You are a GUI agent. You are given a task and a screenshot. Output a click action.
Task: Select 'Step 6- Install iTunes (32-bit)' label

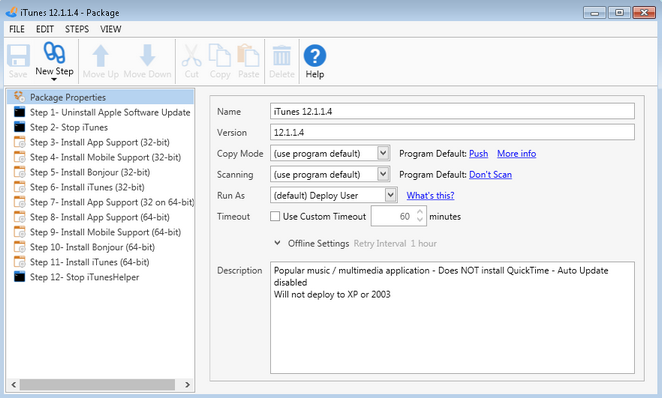pos(87,187)
